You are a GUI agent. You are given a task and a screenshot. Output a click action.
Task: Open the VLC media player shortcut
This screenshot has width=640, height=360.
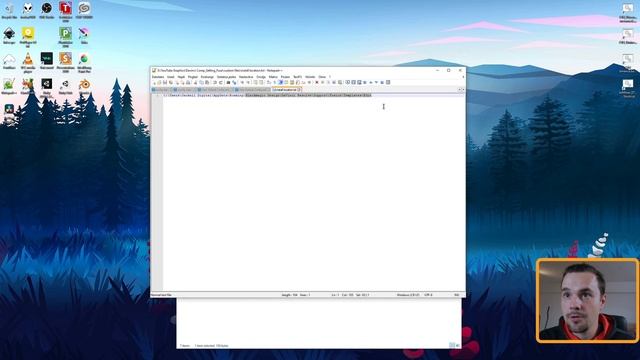click(x=28, y=62)
